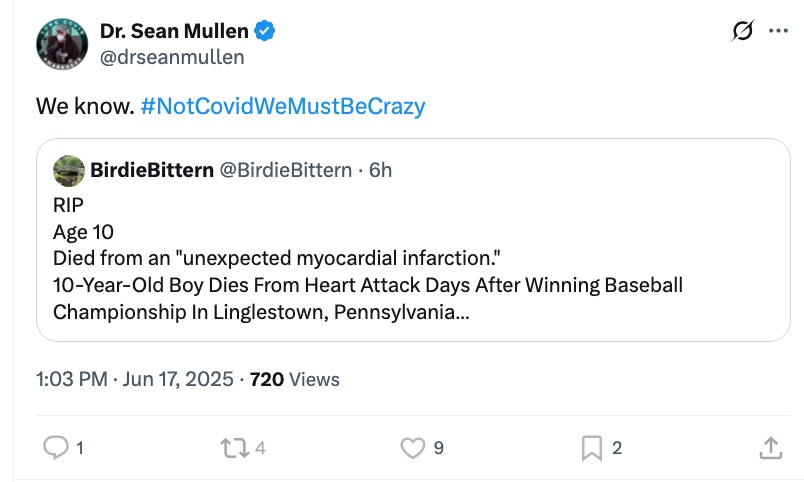Image resolution: width=804 pixels, height=482 pixels.
Task: Click hashtag #NotCovidWeMustBeCrazy
Action: click(283, 106)
